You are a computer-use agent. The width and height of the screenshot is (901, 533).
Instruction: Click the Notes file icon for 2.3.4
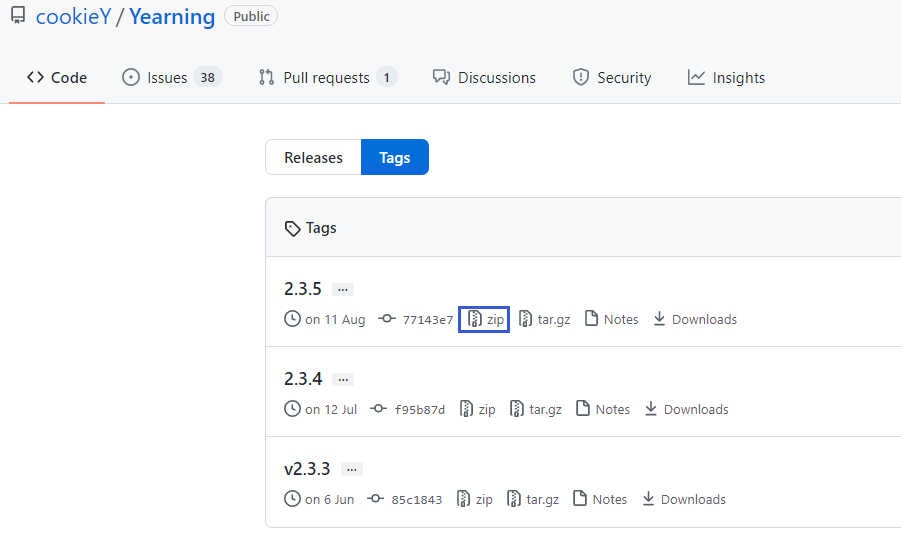[x=583, y=408]
